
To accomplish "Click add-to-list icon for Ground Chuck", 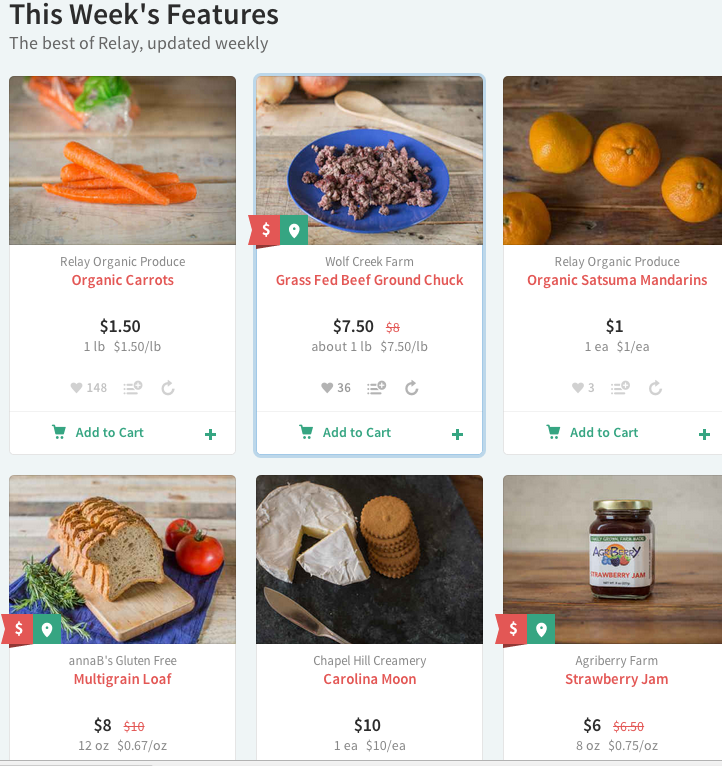I will tap(376, 388).
